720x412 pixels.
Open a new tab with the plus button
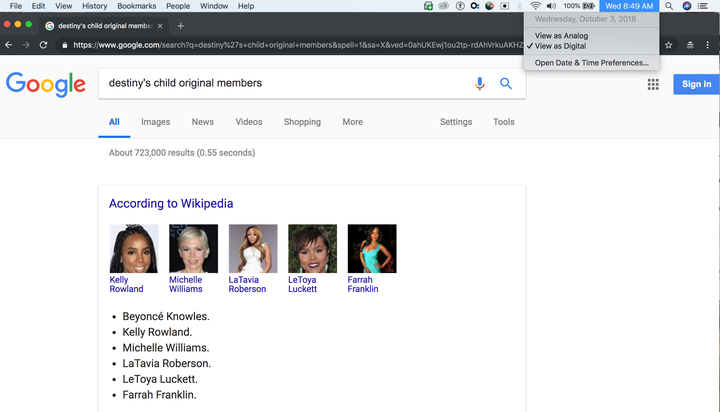tap(180, 26)
